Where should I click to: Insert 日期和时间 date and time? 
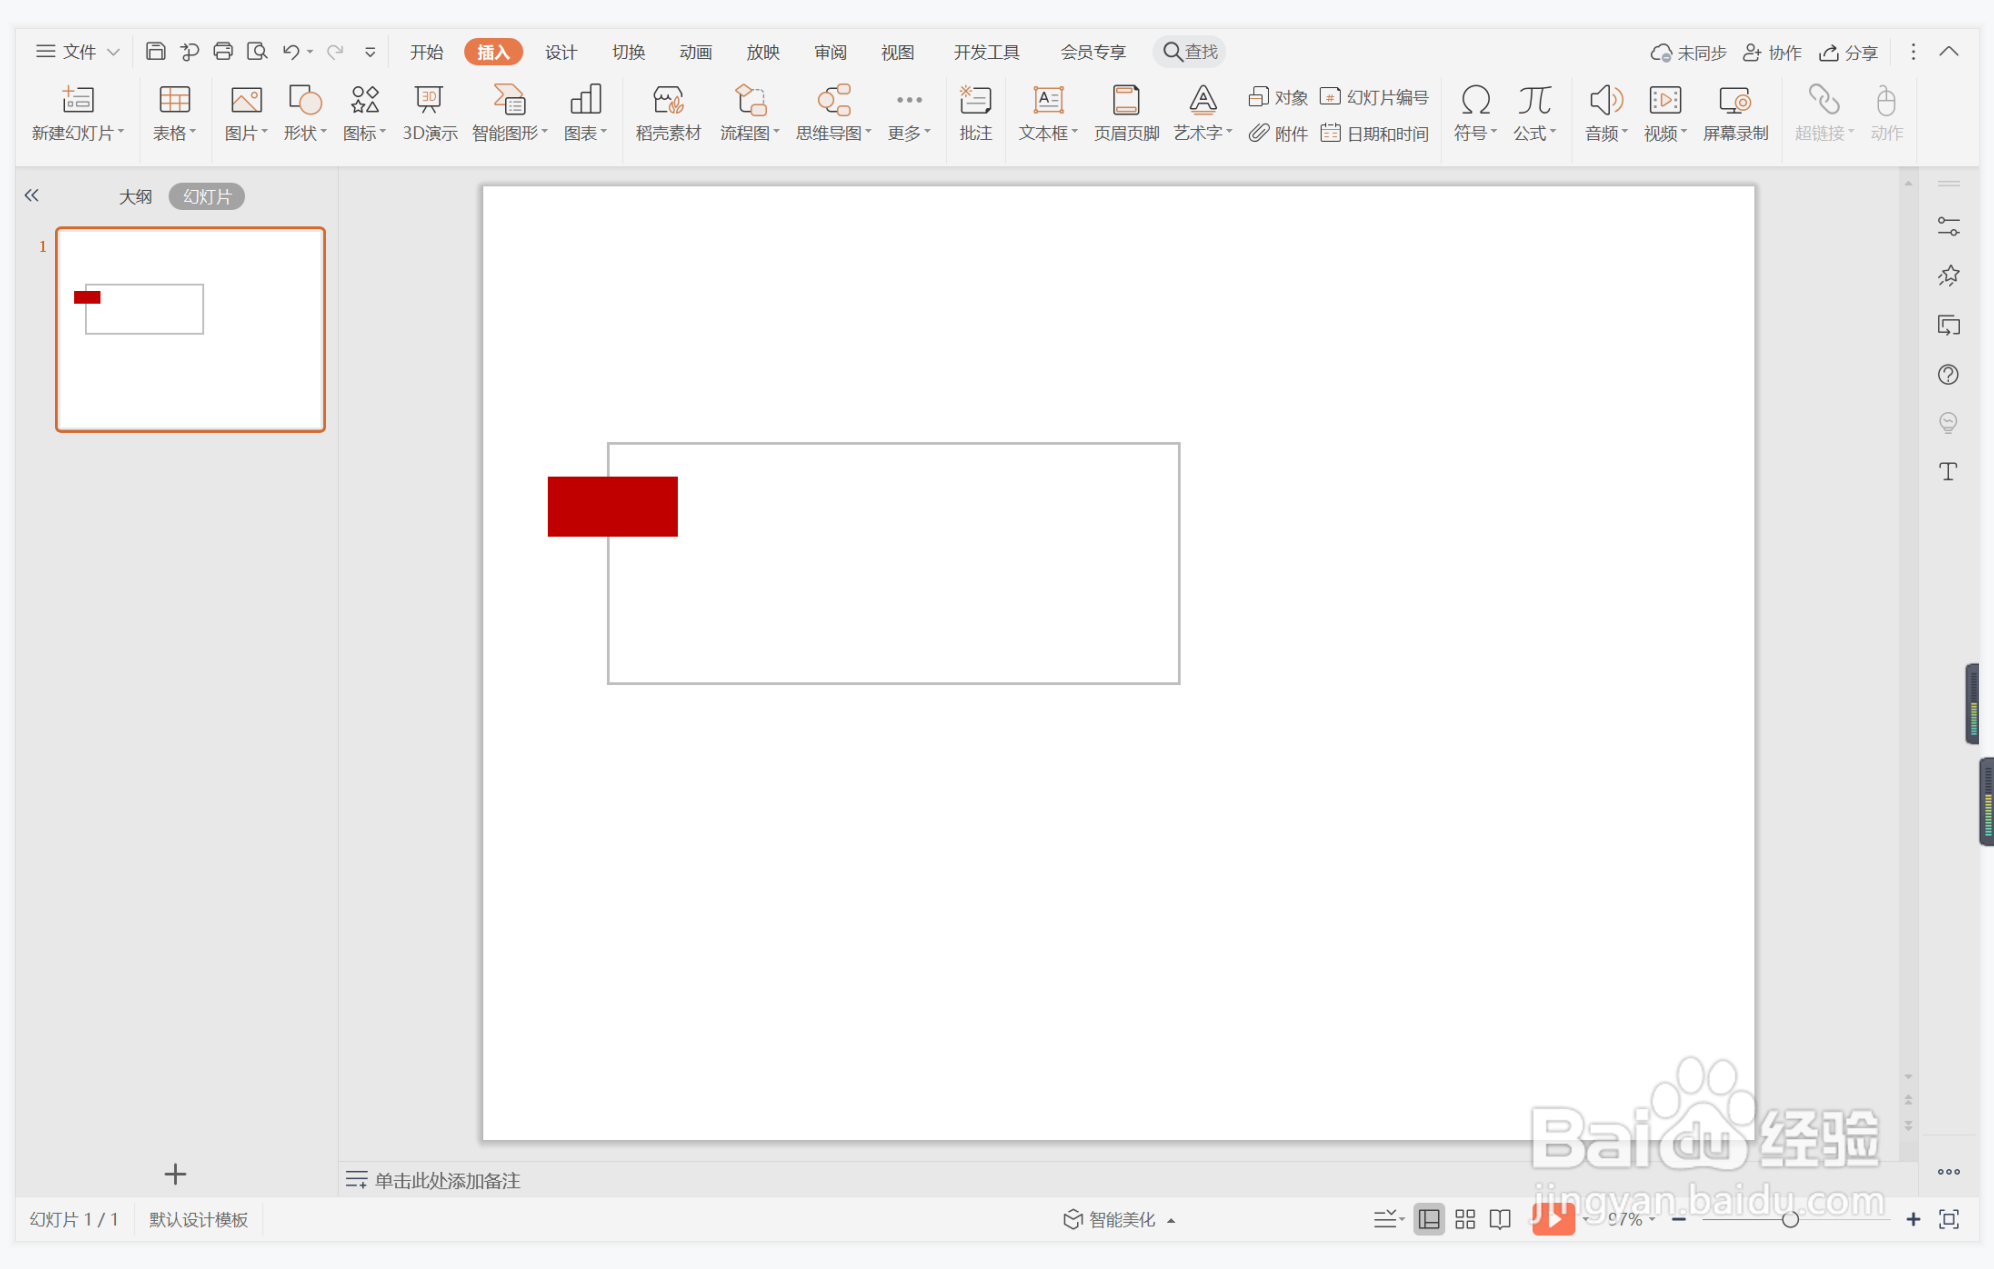coord(1376,133)
